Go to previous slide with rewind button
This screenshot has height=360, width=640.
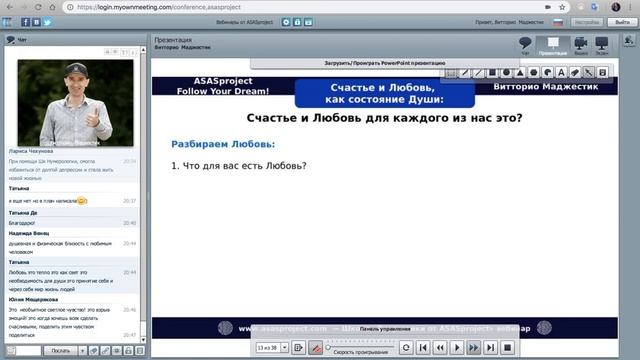click(440, 348)
